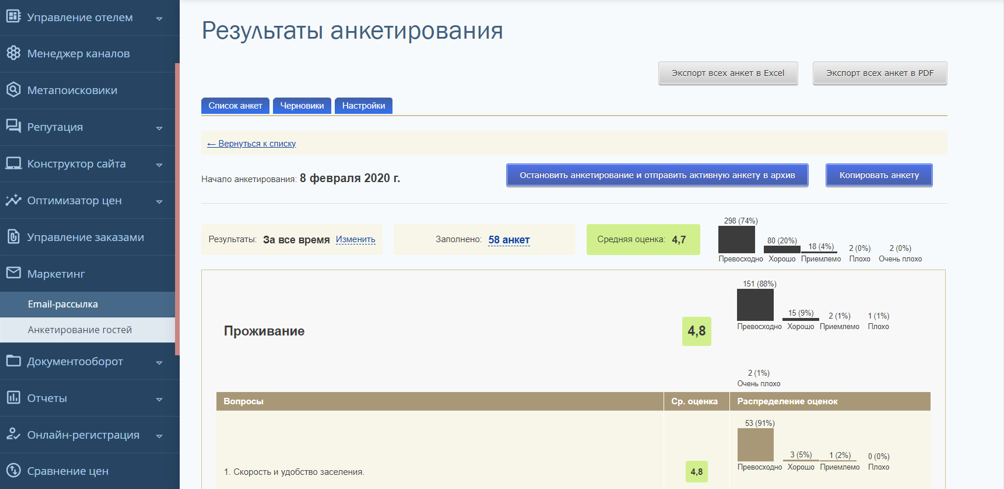Click the Маркетинг envelope icon
The image size is (1004, 489).
tap(13, 273)
